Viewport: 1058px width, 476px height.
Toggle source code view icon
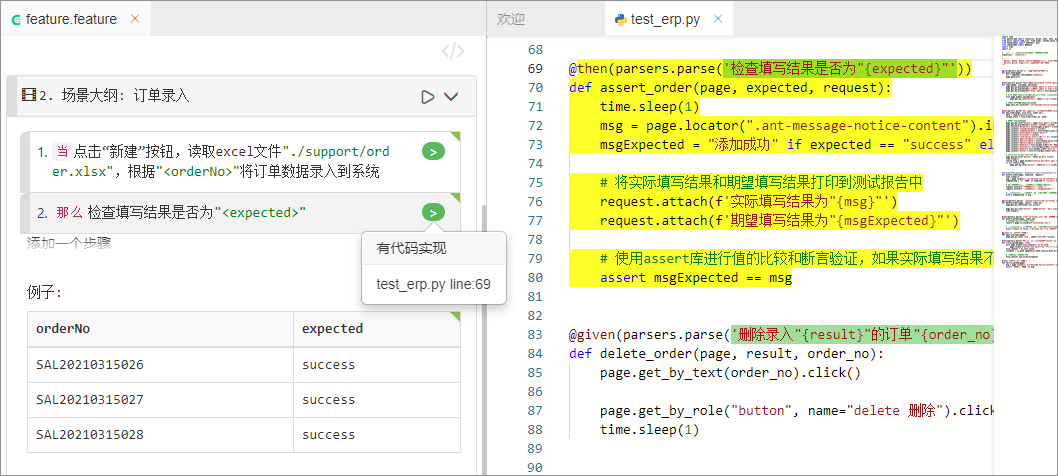pyautogui.click(x=453, y=52)
